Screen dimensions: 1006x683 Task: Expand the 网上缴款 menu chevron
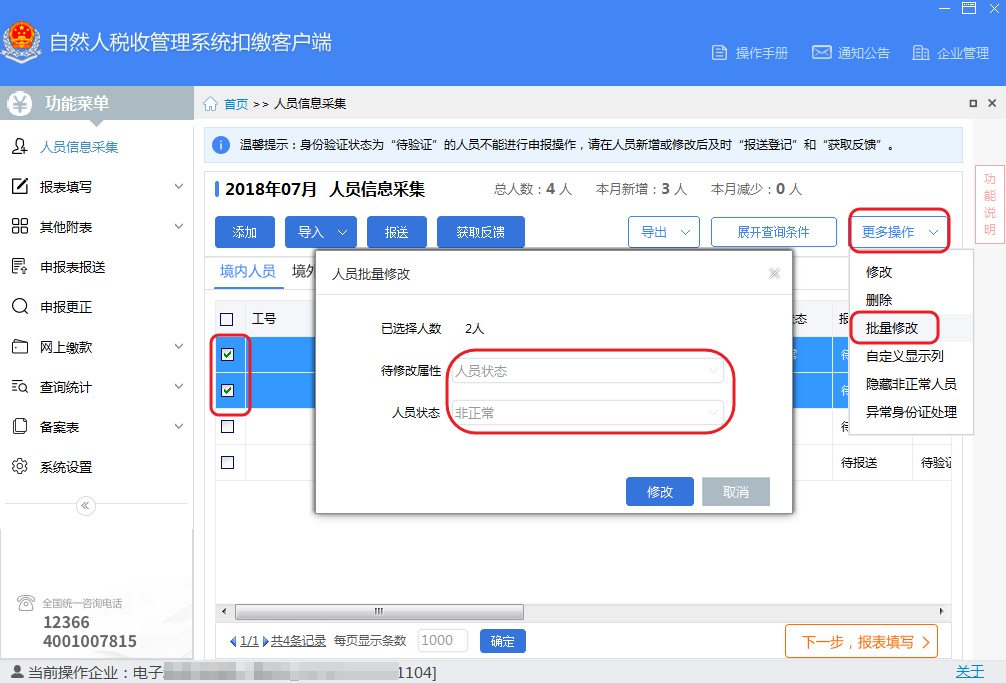coord(179,346)
